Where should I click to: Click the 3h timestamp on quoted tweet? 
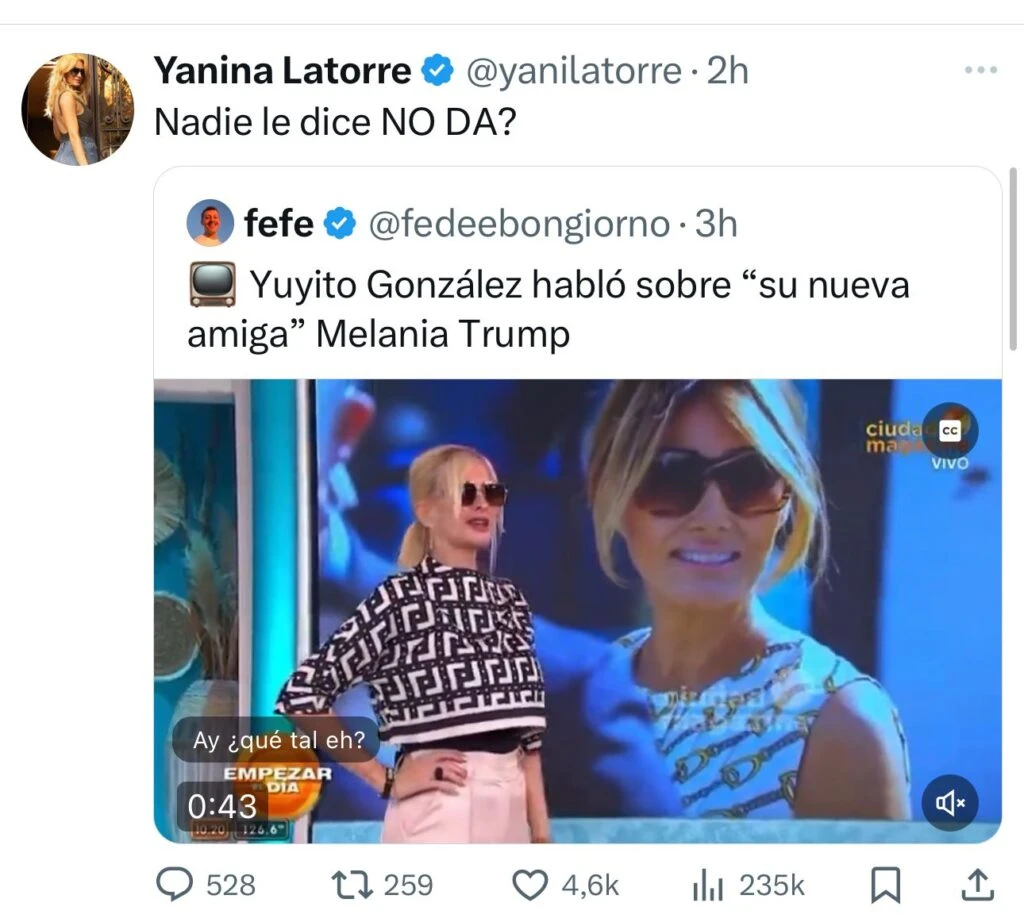716,224
